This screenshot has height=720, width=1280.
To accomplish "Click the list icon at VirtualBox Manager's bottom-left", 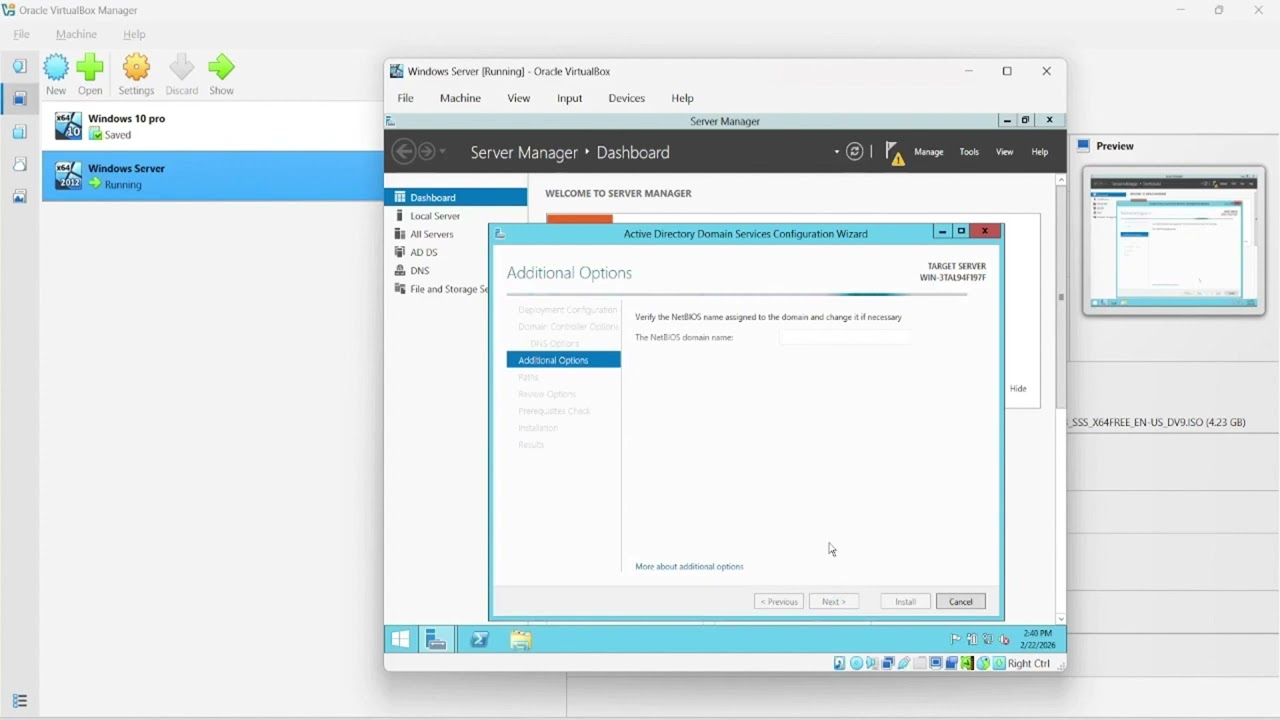I will click(x=19, y=701).
